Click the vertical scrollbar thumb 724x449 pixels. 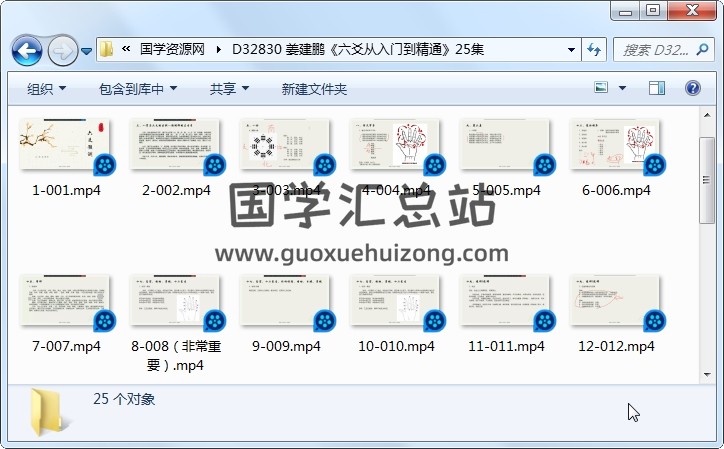(x=707, y=180)
